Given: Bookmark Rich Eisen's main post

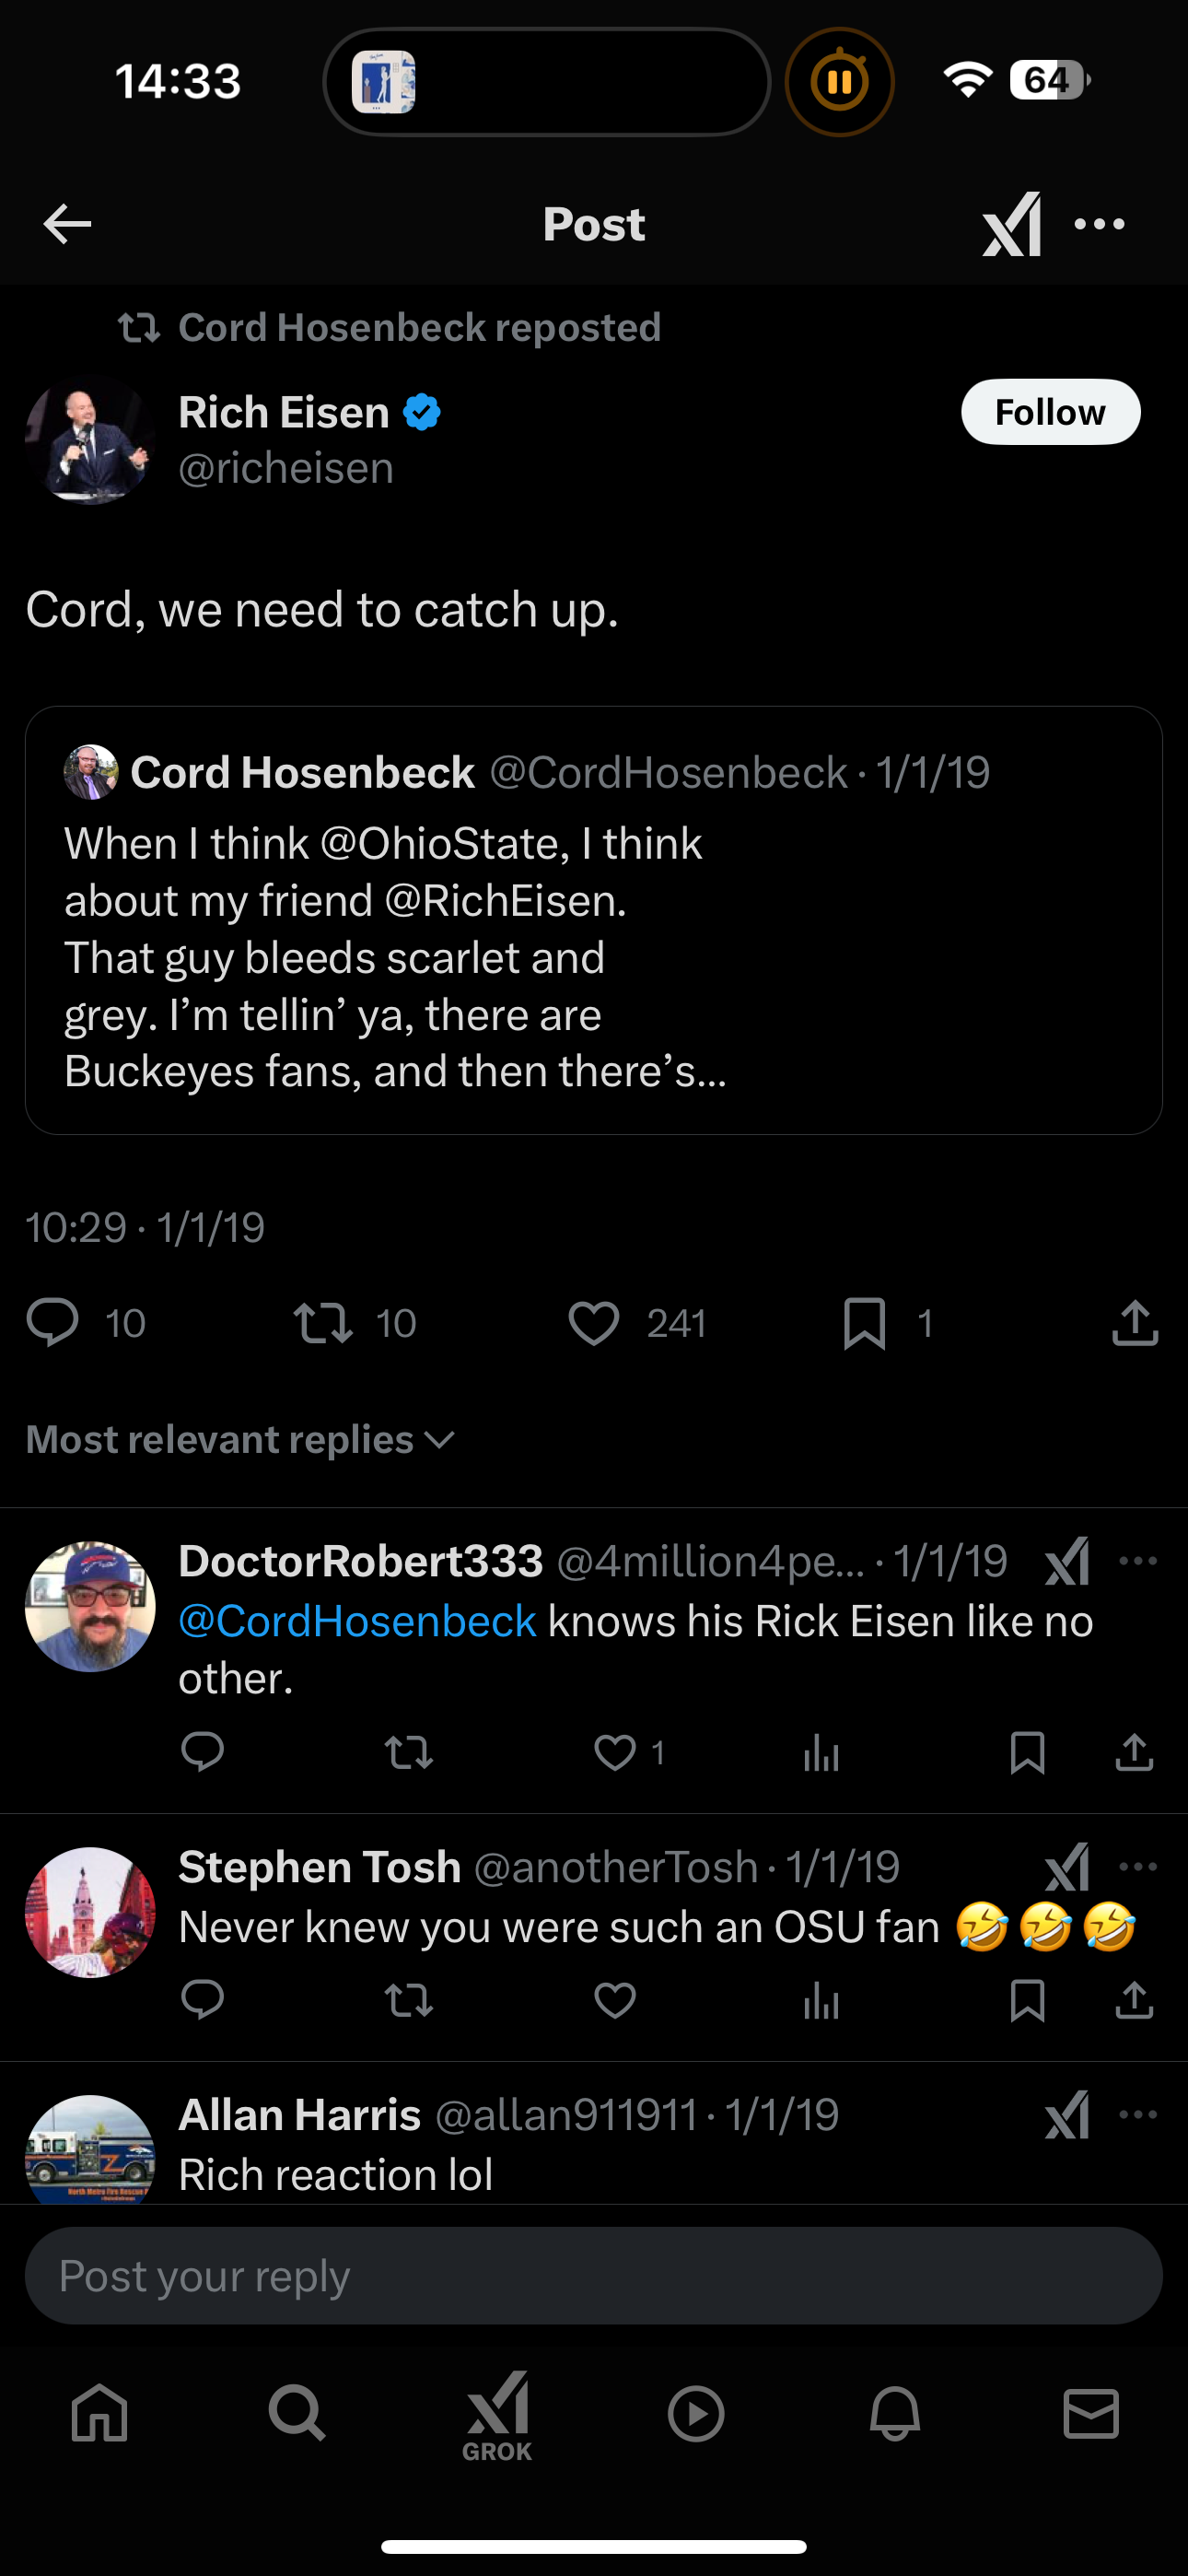Looking at the screenshot, I should coord(864,1323).
